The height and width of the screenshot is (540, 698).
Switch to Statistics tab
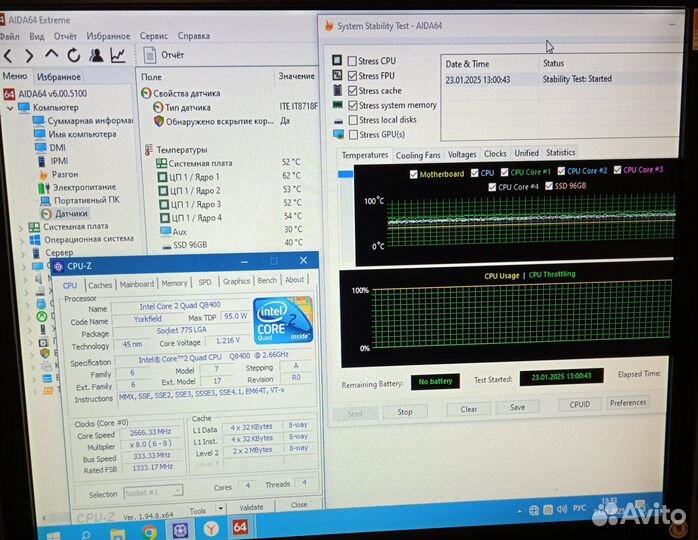click(560, 153)
